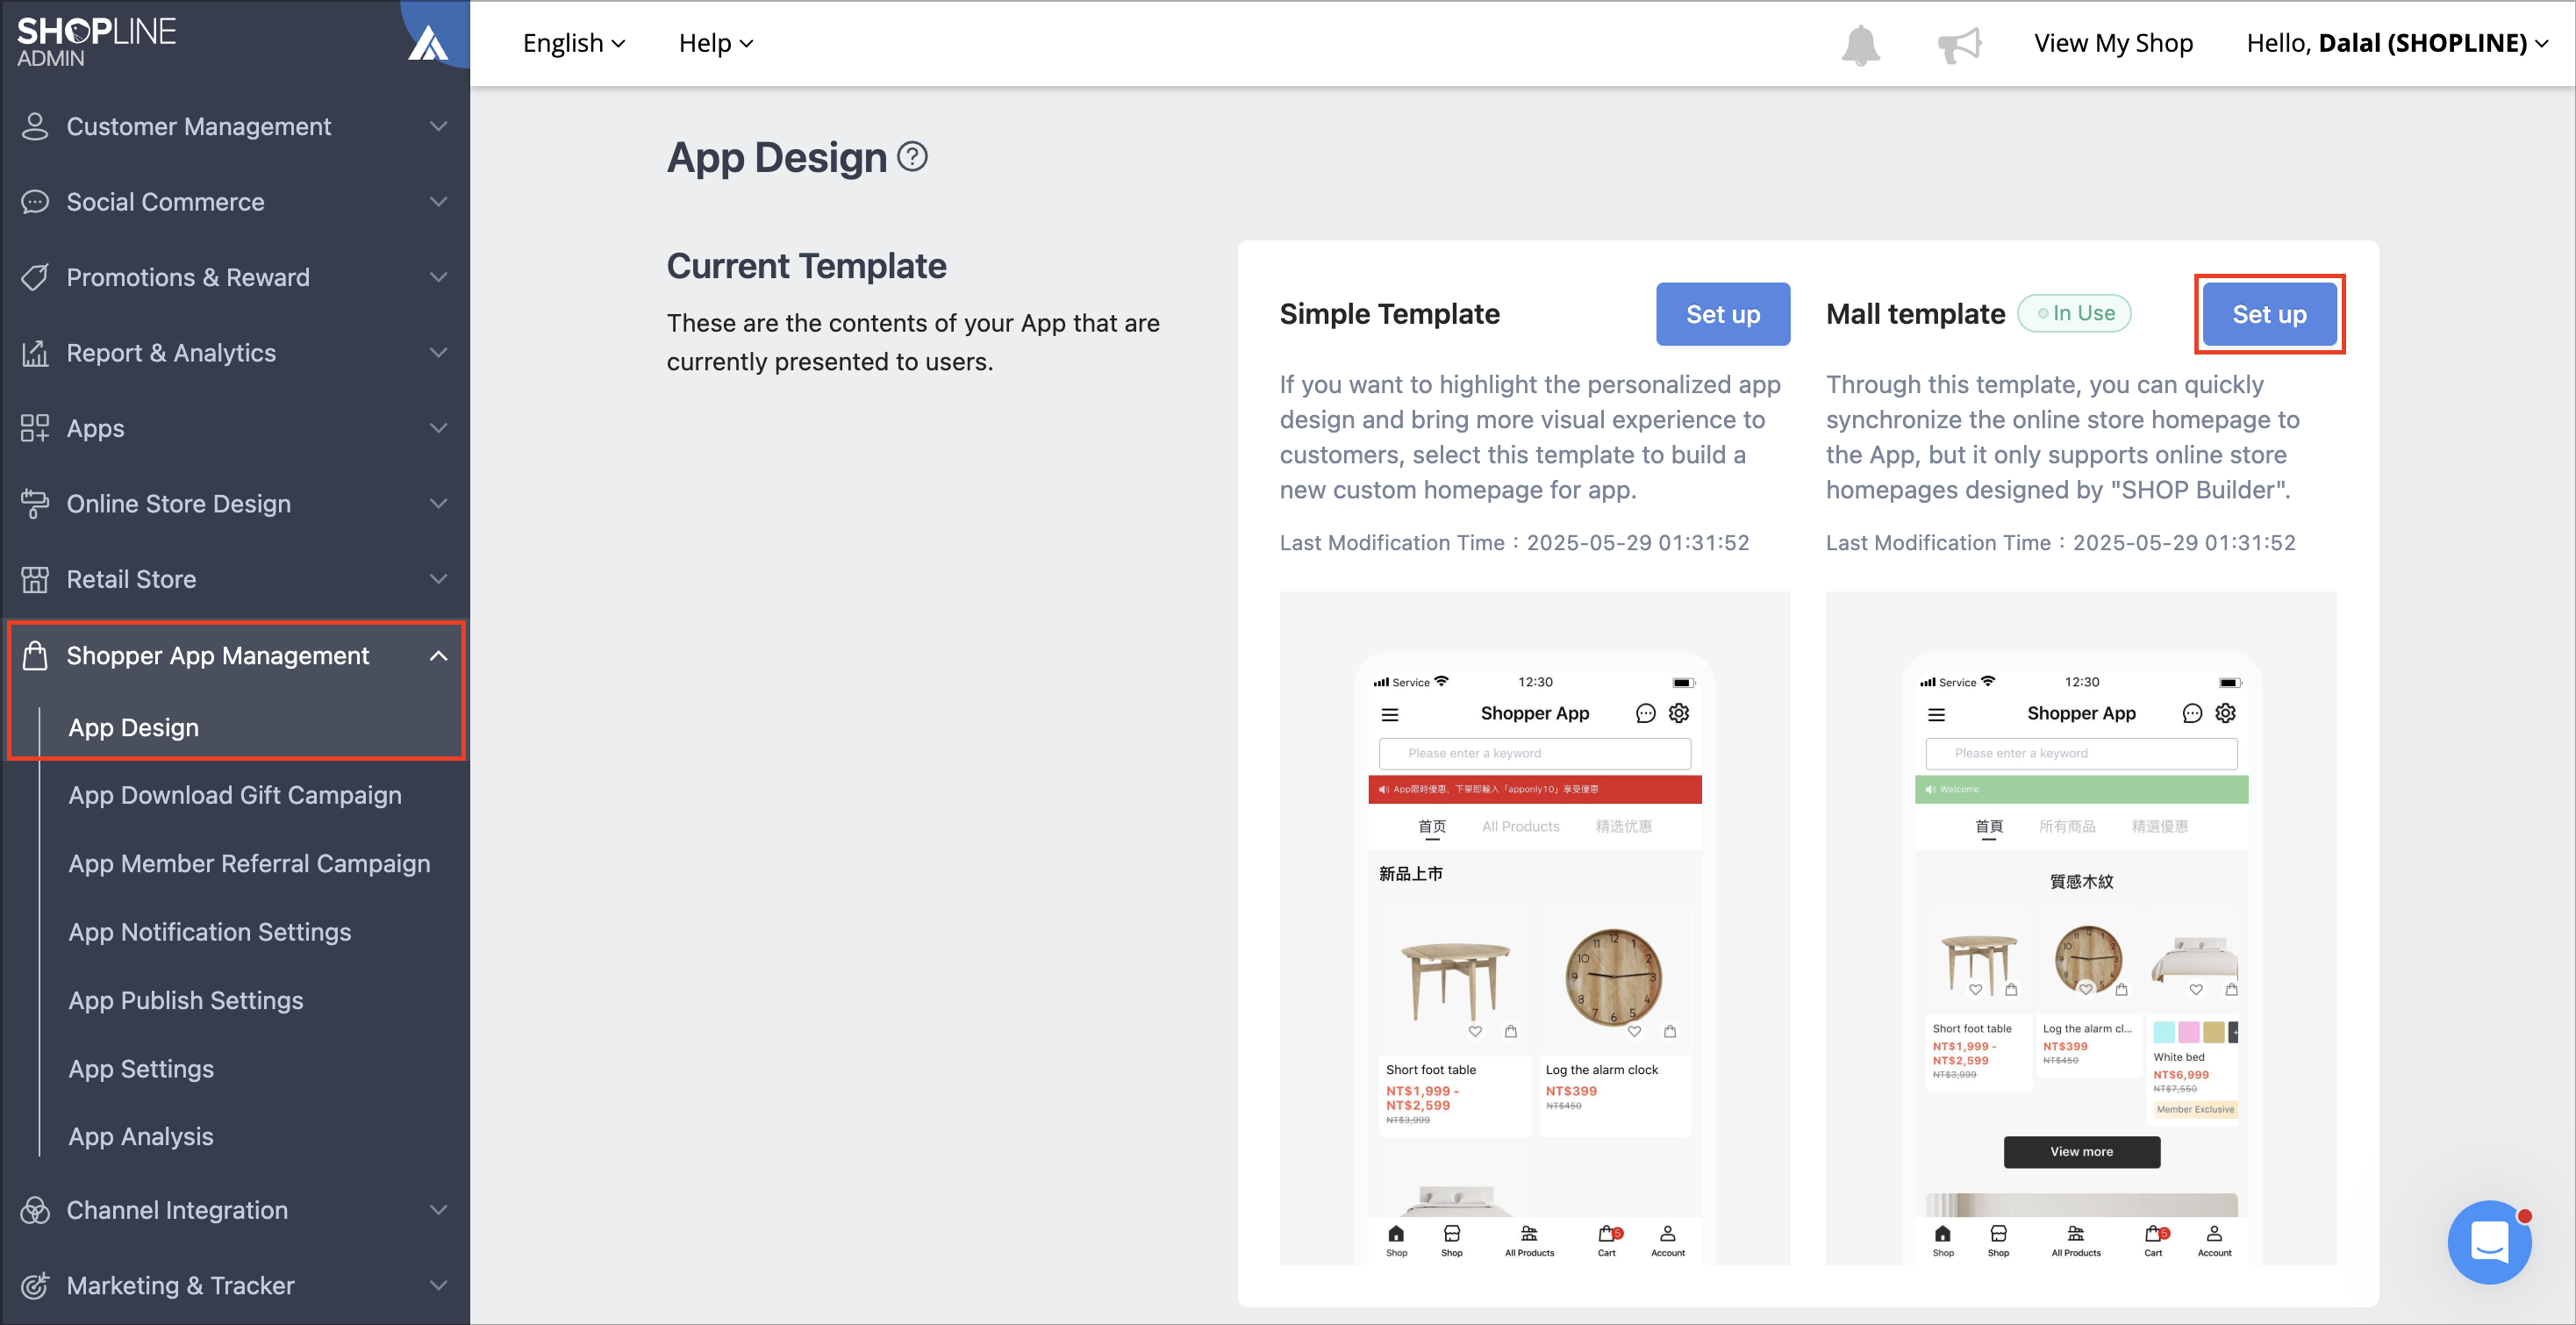Expand the Channel Integration chevron
Screen dimensions: 2576x1325
[438, 1210]
